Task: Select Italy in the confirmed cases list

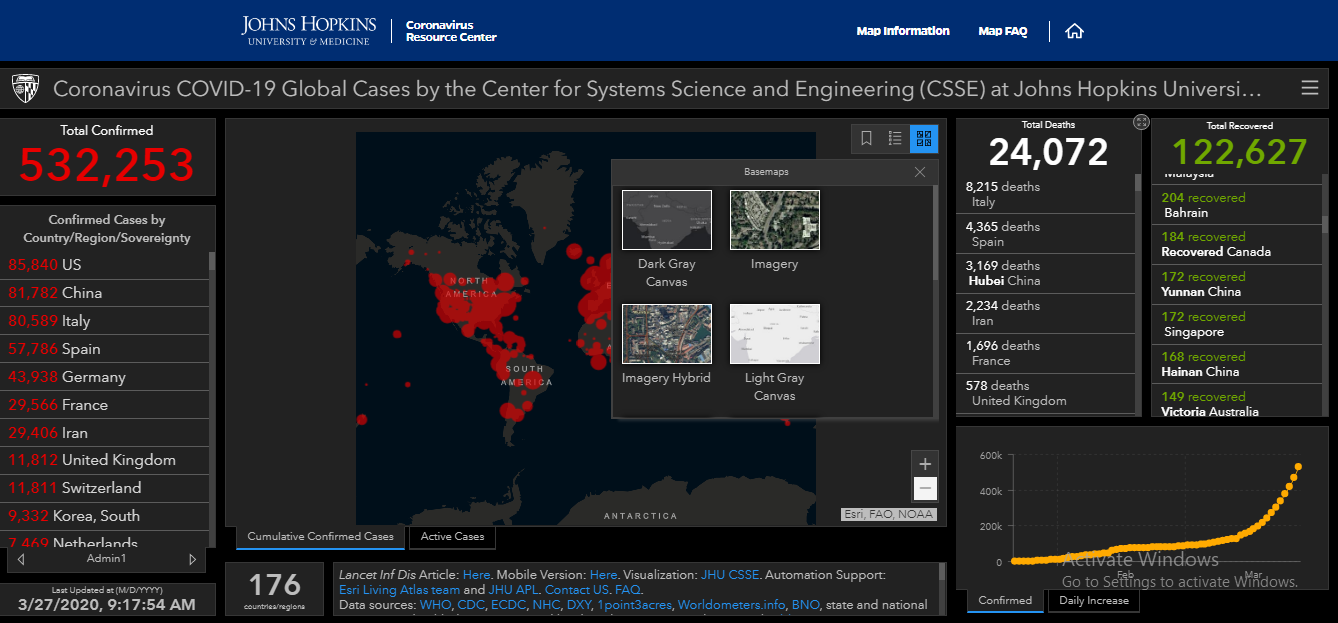Action: click(x=76, y=321)
